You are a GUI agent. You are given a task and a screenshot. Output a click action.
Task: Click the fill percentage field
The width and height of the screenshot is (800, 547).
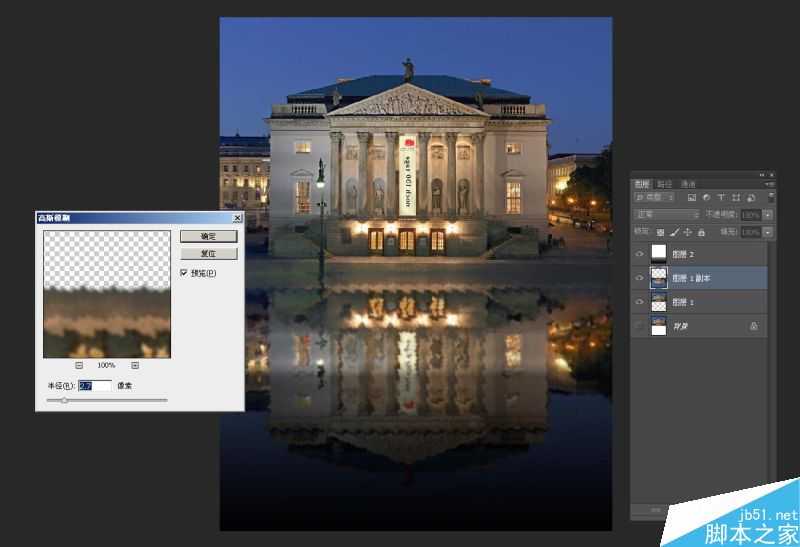[751, 232]
